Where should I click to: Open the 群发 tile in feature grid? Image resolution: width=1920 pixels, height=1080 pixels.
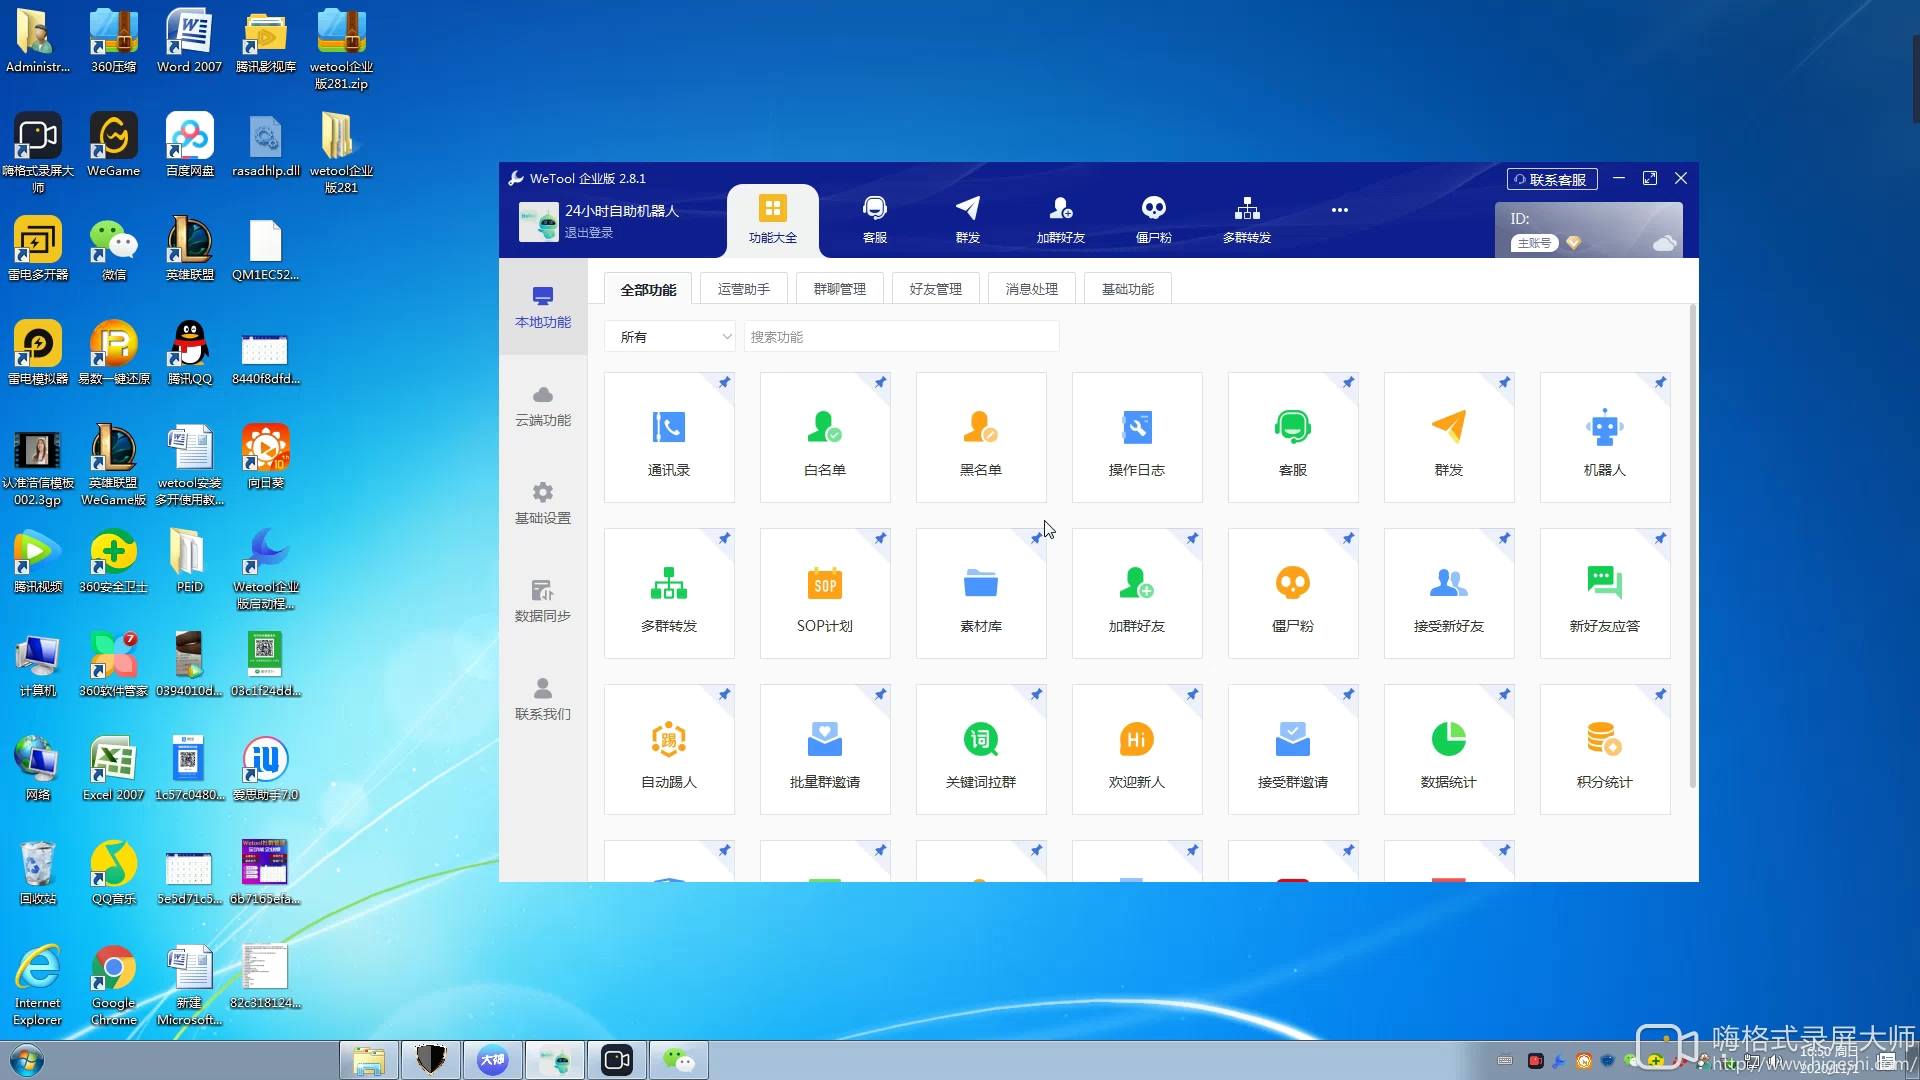(x=1449, y=437)
